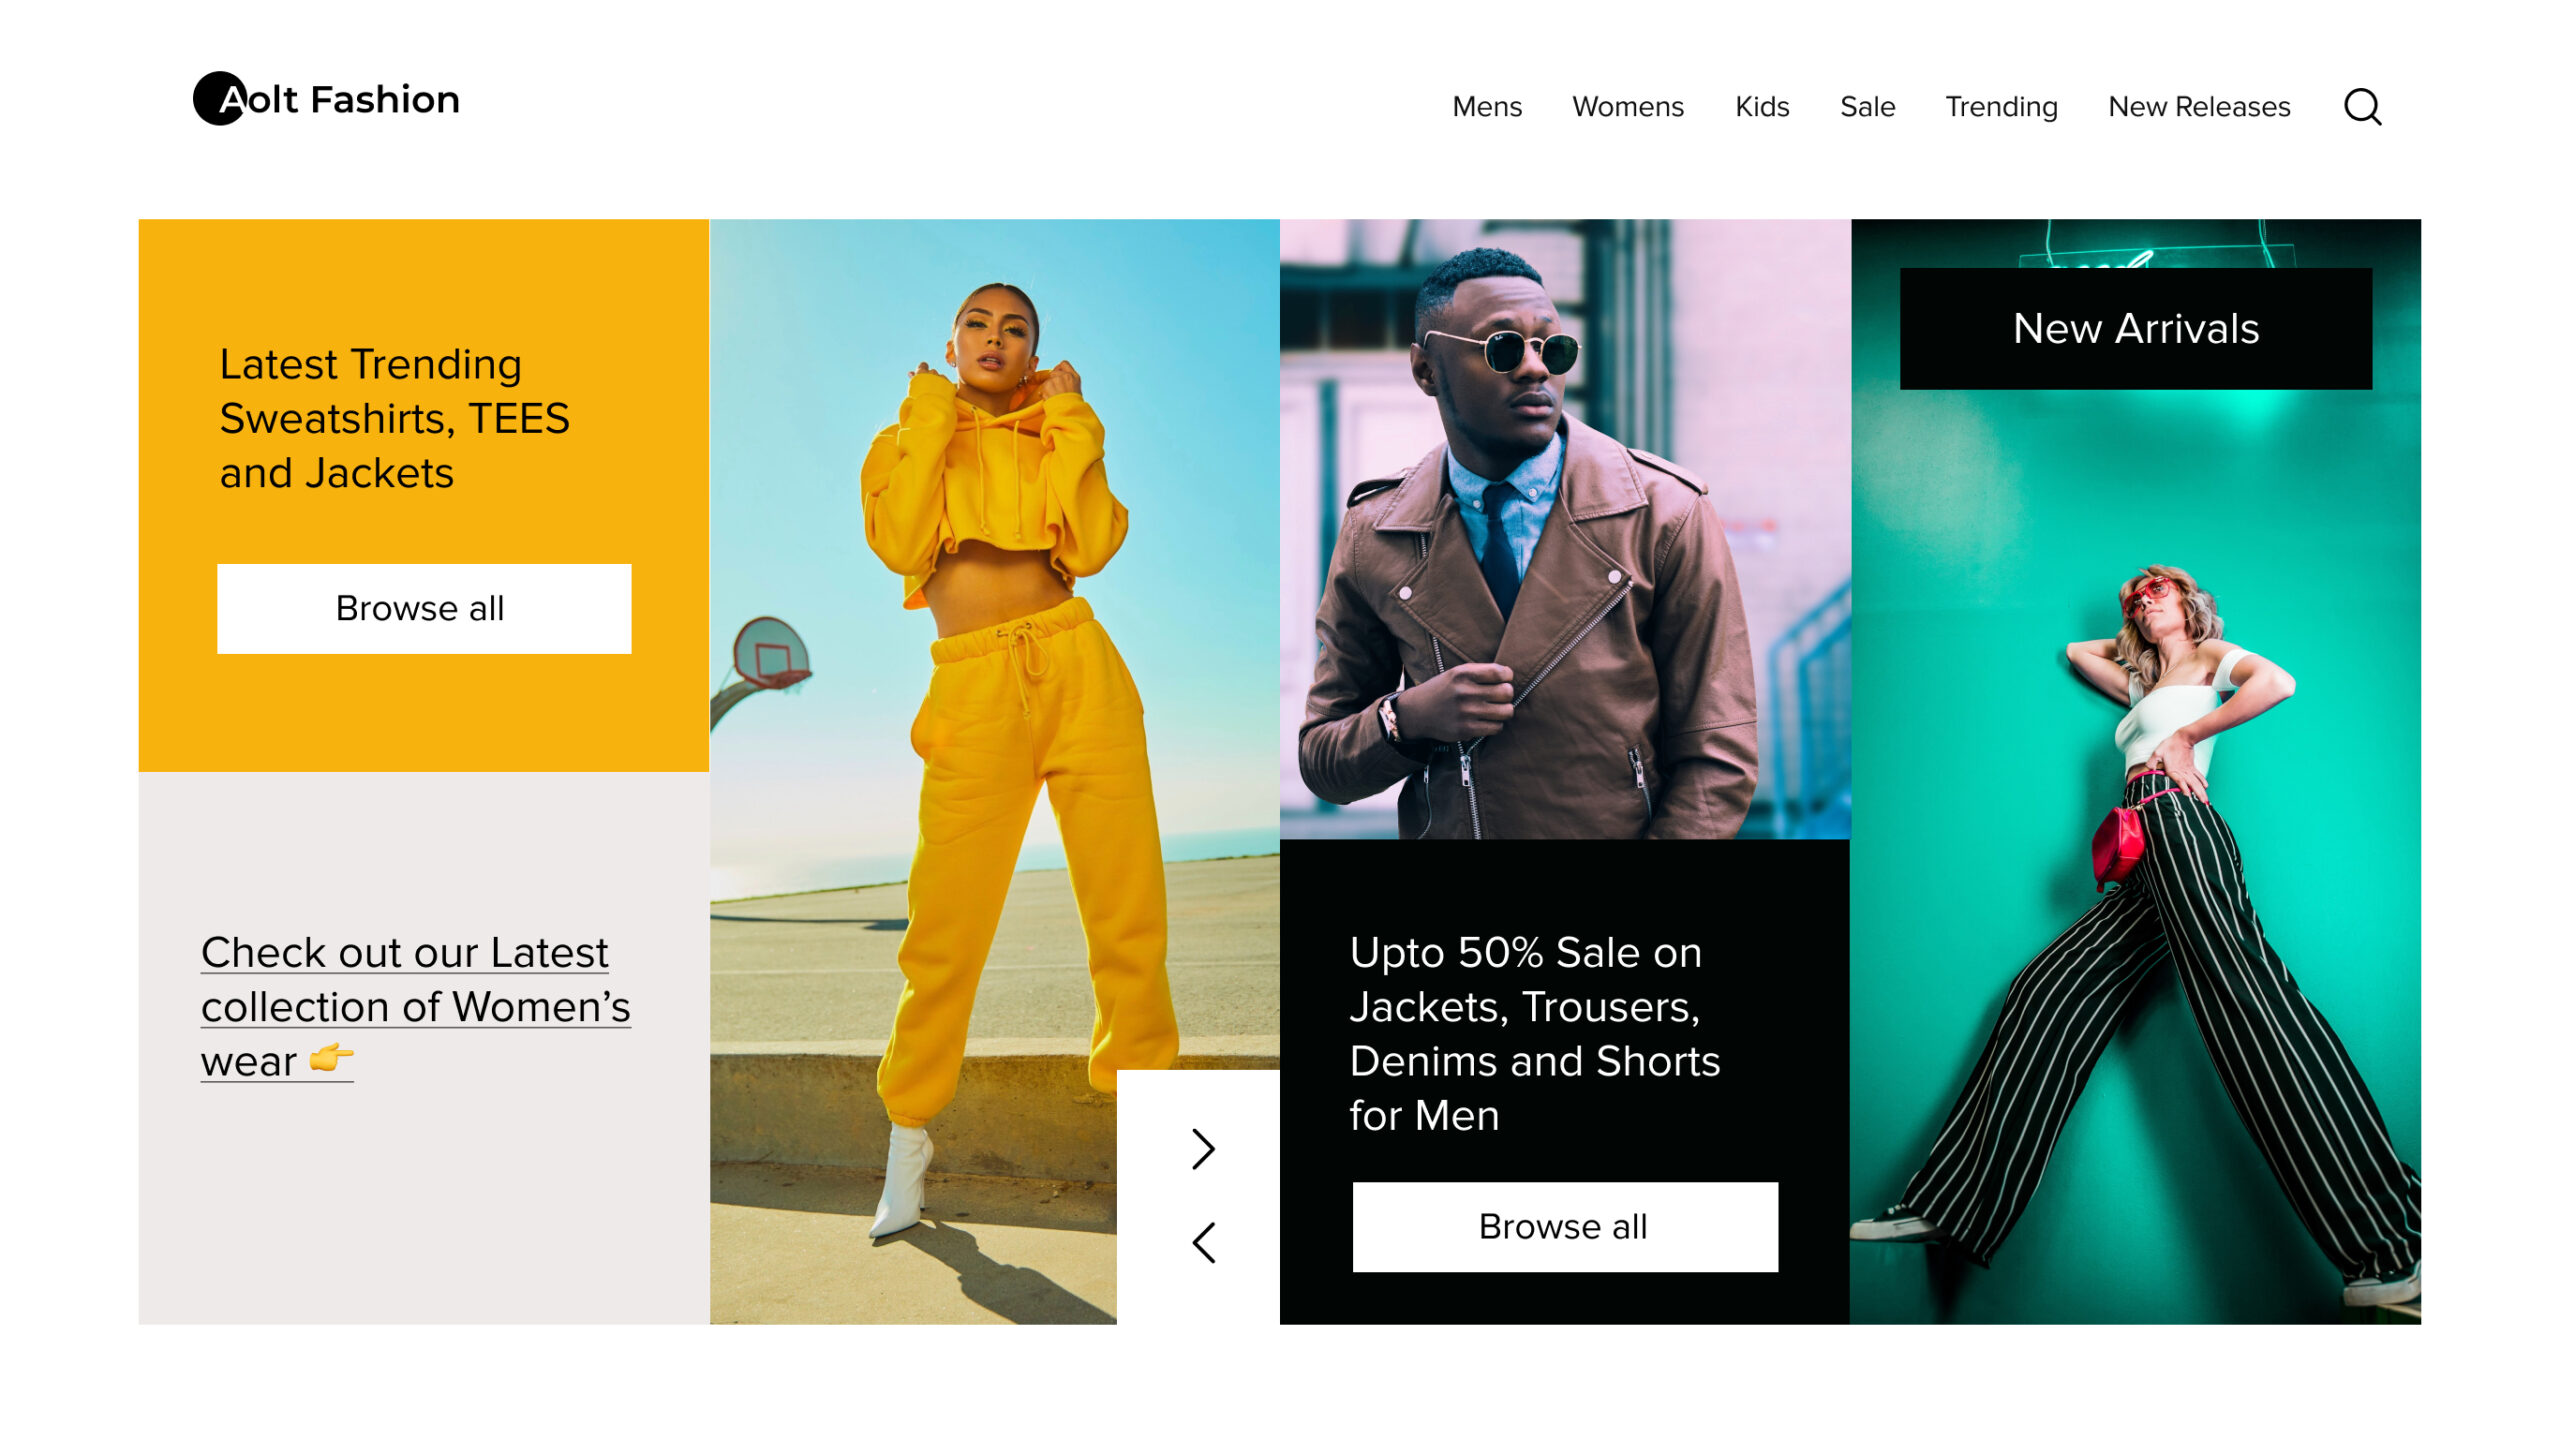Select Trending in the navigation bar

click(x=2000, y=107)
